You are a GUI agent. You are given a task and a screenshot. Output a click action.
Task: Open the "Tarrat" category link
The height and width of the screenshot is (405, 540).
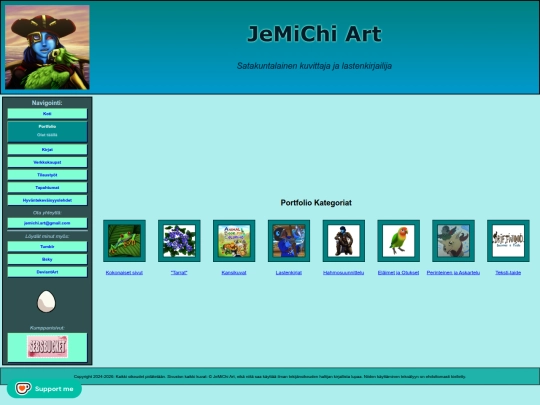click(179, 273)
